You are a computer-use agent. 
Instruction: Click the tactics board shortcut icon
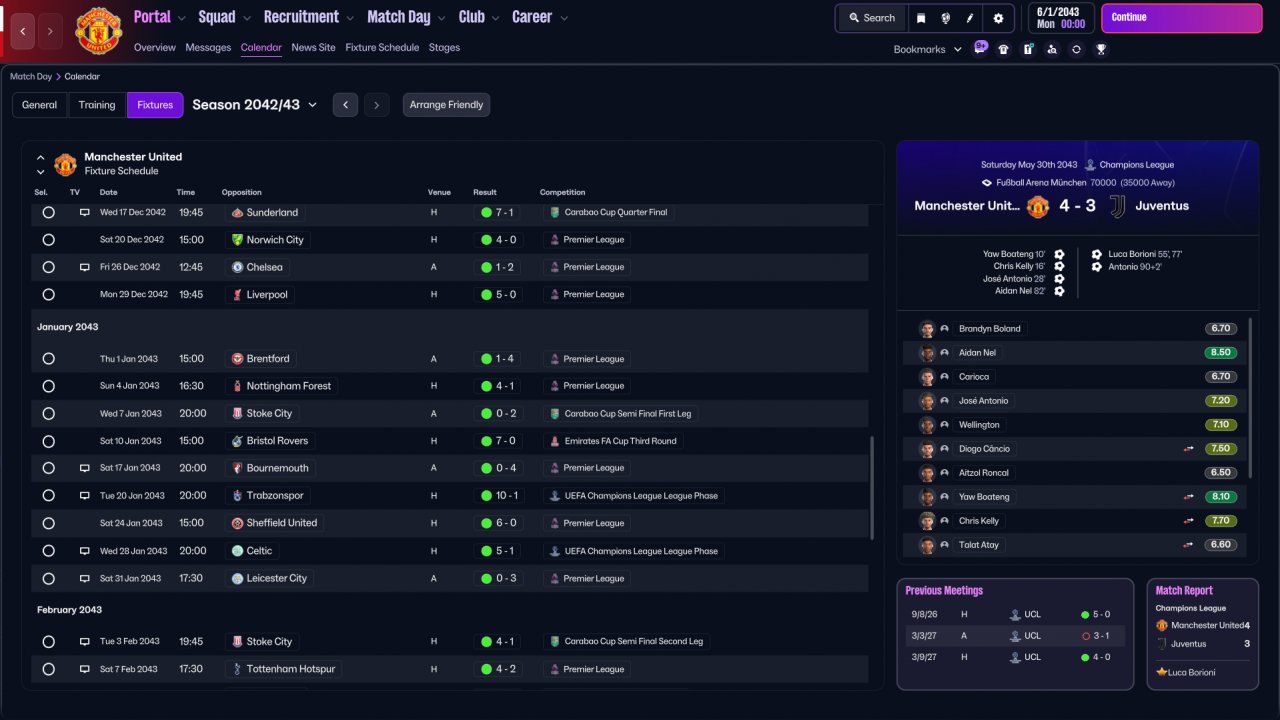click(1028, 49)
